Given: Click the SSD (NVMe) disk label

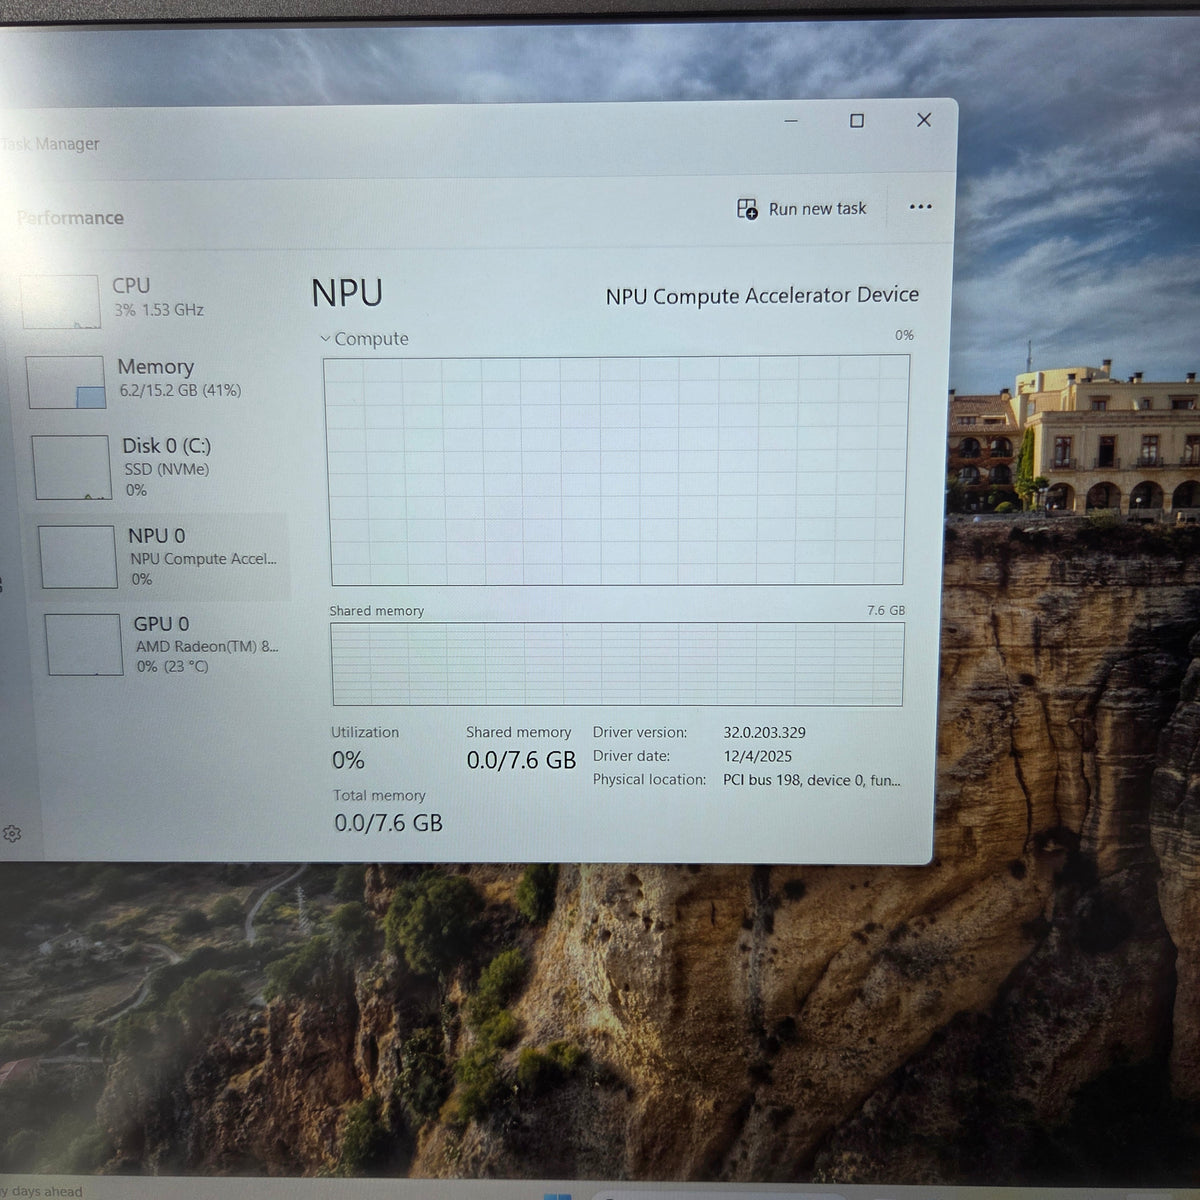Looking at the screenshot, I should 167,469.
